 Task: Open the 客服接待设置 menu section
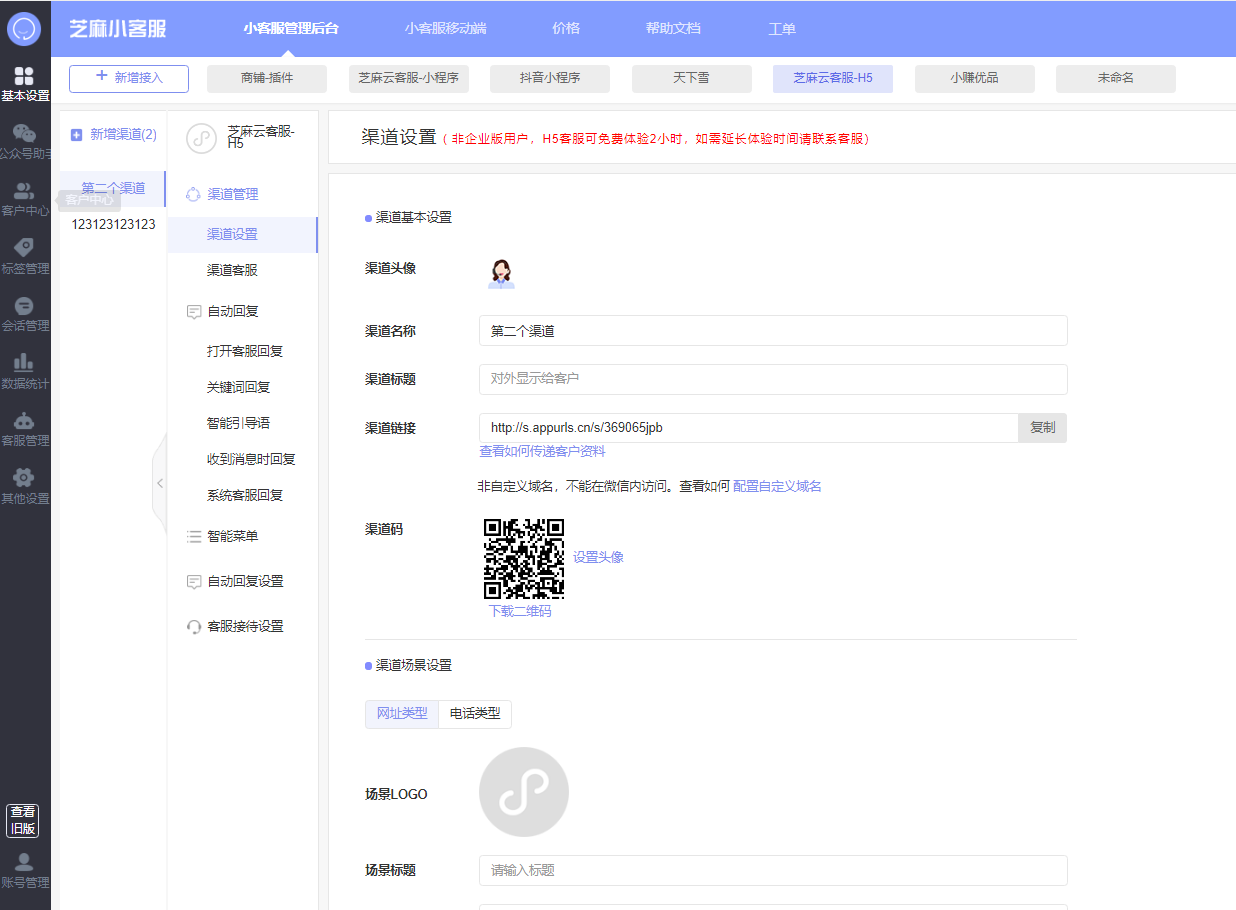[243, 626]
